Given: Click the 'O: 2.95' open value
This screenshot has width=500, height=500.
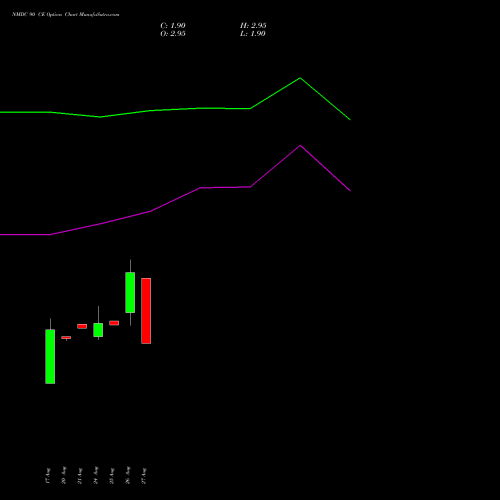Looking at the screenshot, I should [x=173, y=34].
